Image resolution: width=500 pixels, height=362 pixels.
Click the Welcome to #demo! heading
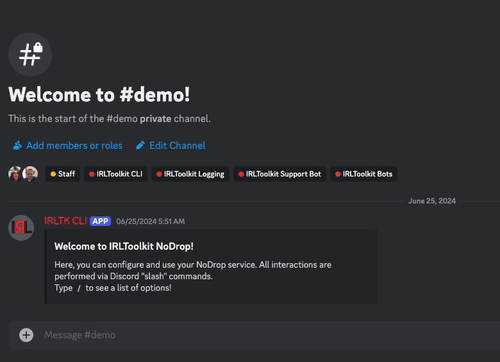click(x=99, y=95)
